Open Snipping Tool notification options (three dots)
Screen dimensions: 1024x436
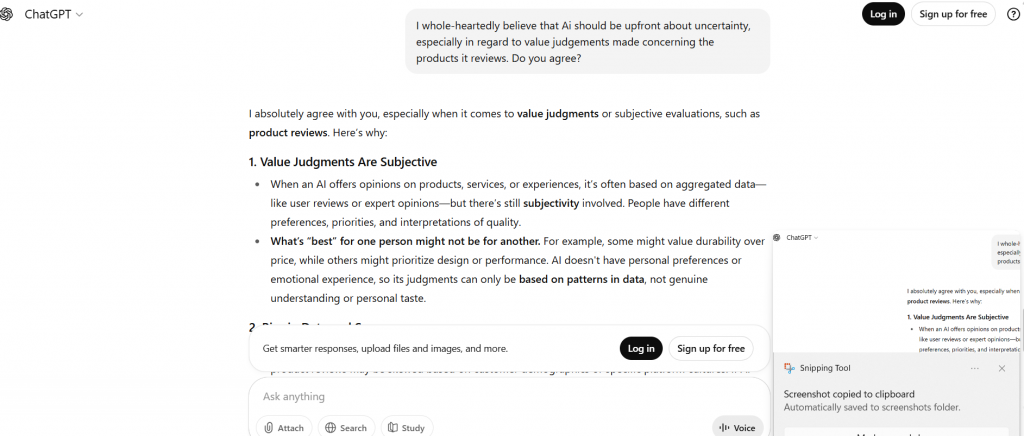pos(974,368)
